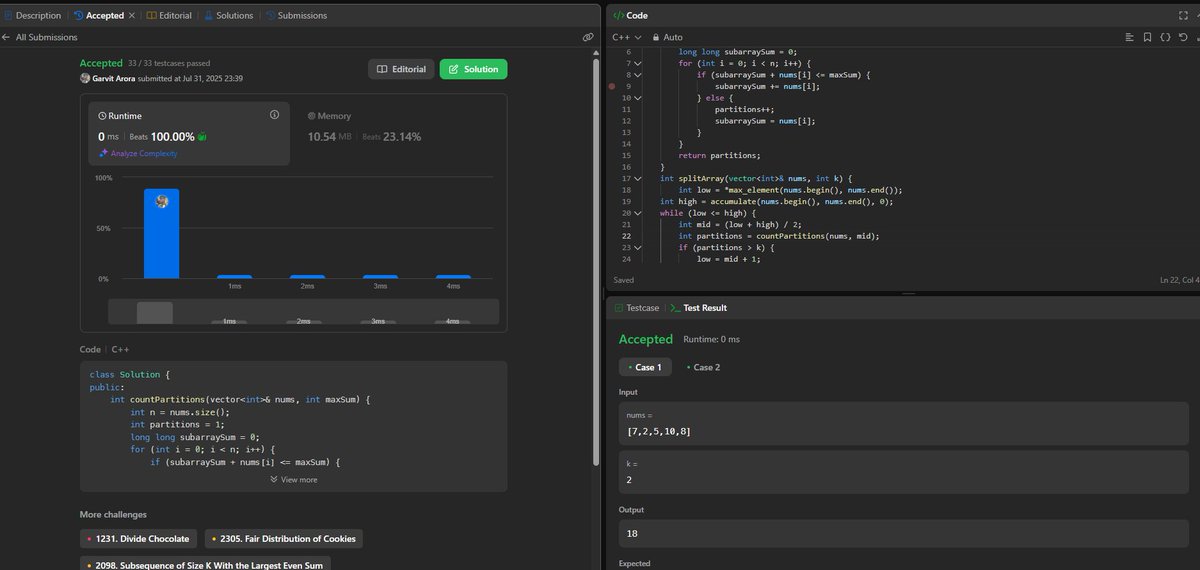The height and width of the screenshot is (570, 1200).
Task: Click the Runtime clock icon
Action: [102, 116]
